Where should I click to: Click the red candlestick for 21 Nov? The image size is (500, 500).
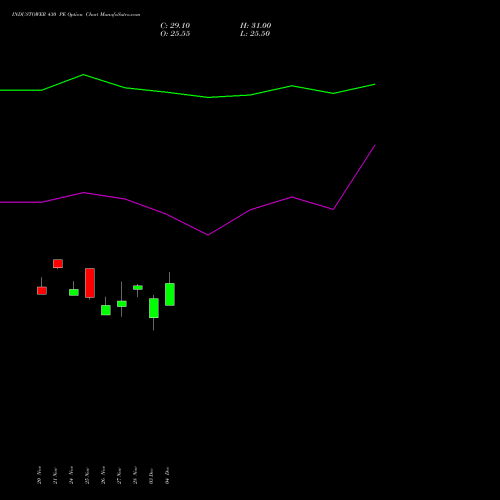pyautogui.click(x=58, y=264)
